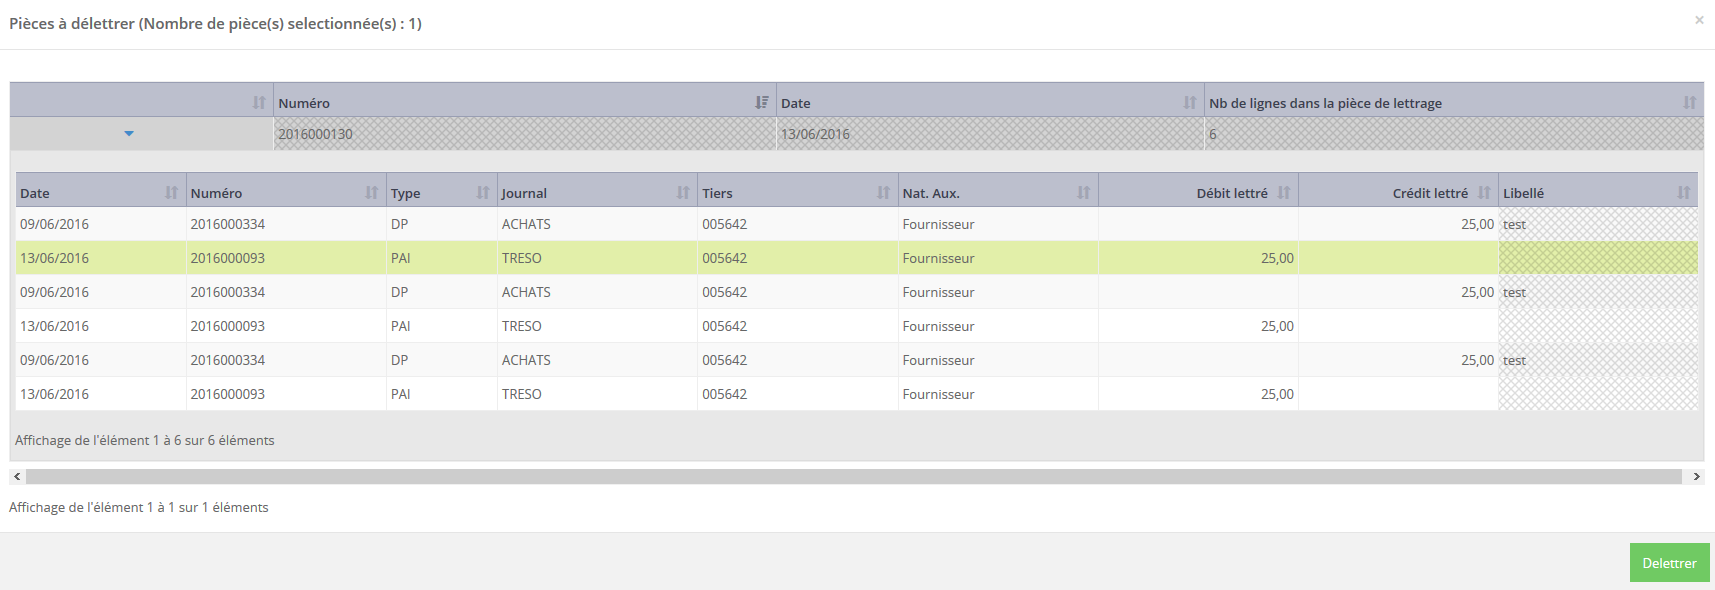Sort by Nat. Aux. column icon
The height and width of the screenshot is (590, 1715).
click(x=1083, y=193)
